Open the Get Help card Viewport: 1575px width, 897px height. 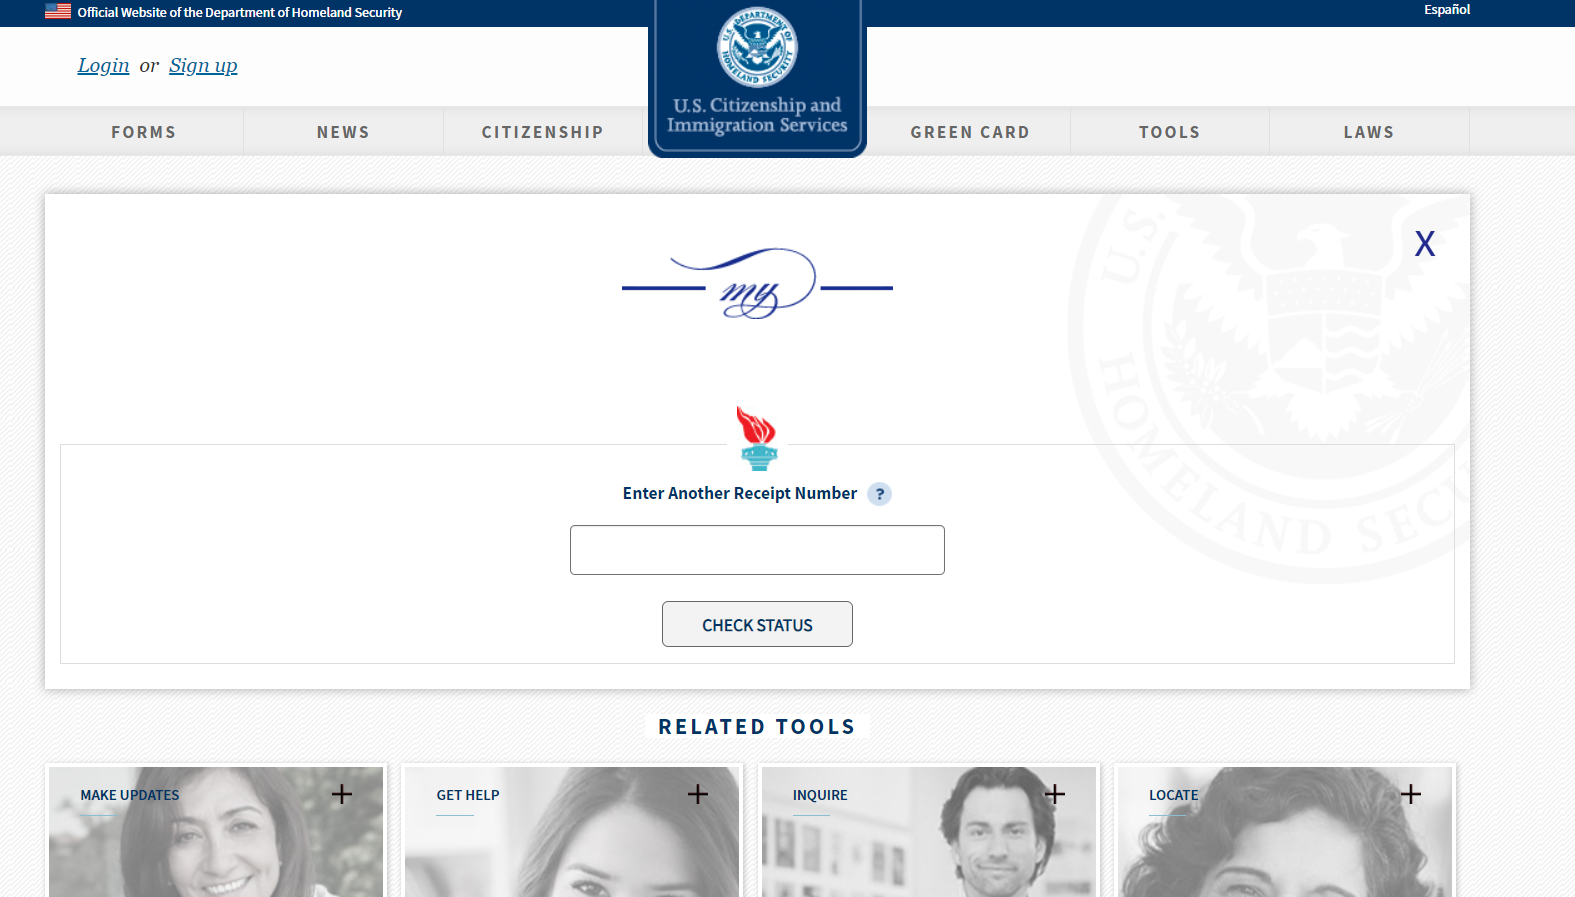pos(572,832)
